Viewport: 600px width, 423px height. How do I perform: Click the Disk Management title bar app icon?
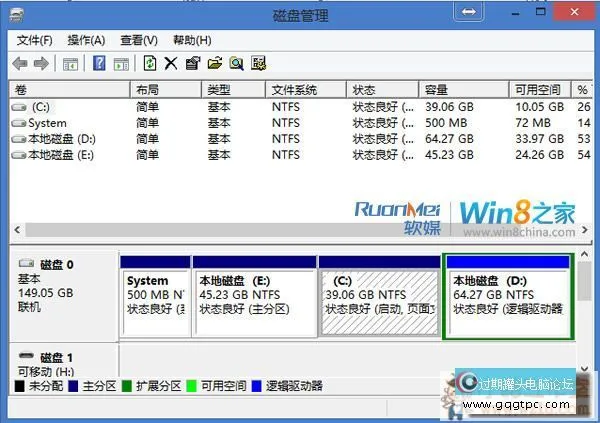[x=17, y=15]
